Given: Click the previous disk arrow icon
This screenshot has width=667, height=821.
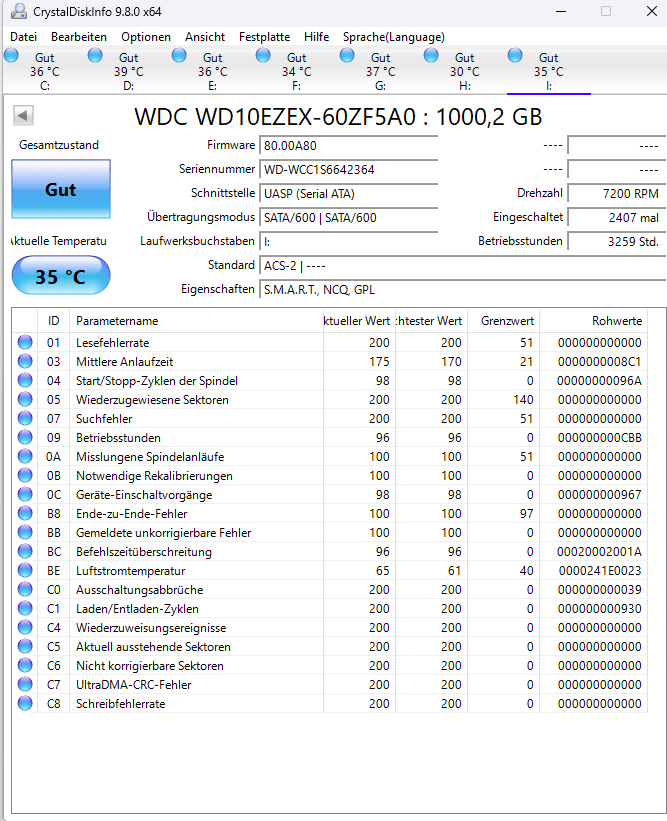Looking at the screenshot, I should [24, 116].
